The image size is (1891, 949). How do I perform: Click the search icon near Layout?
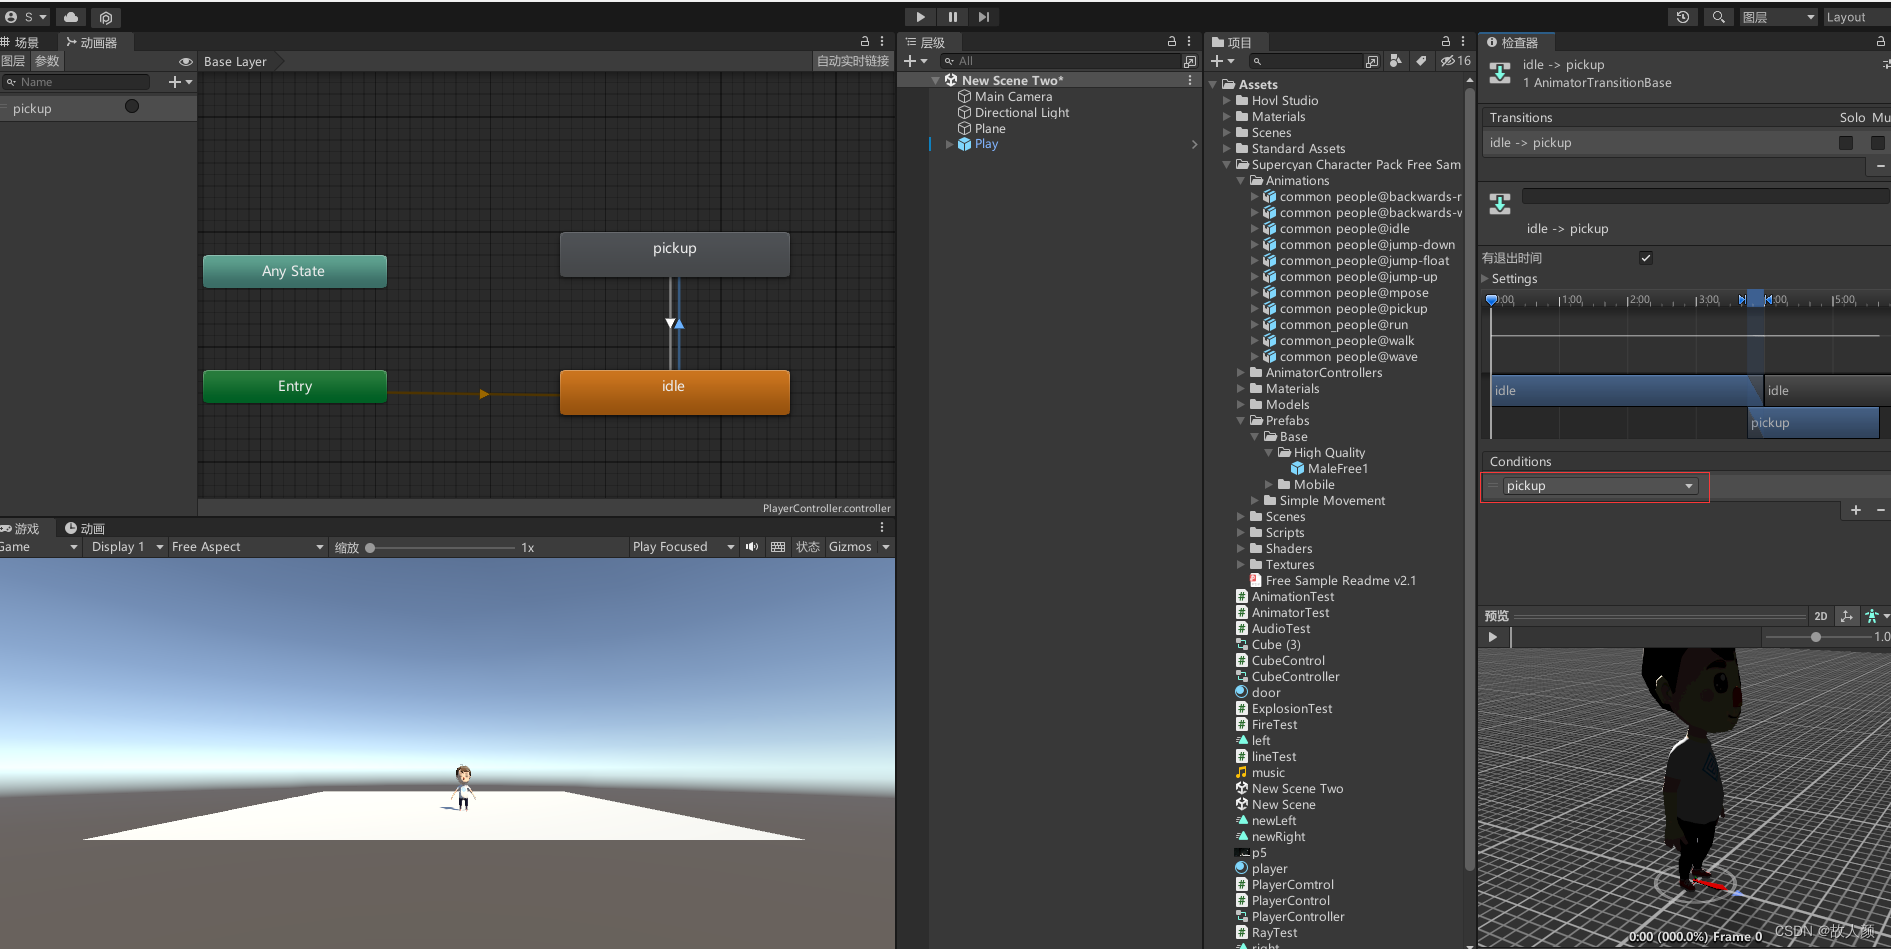1718,17
